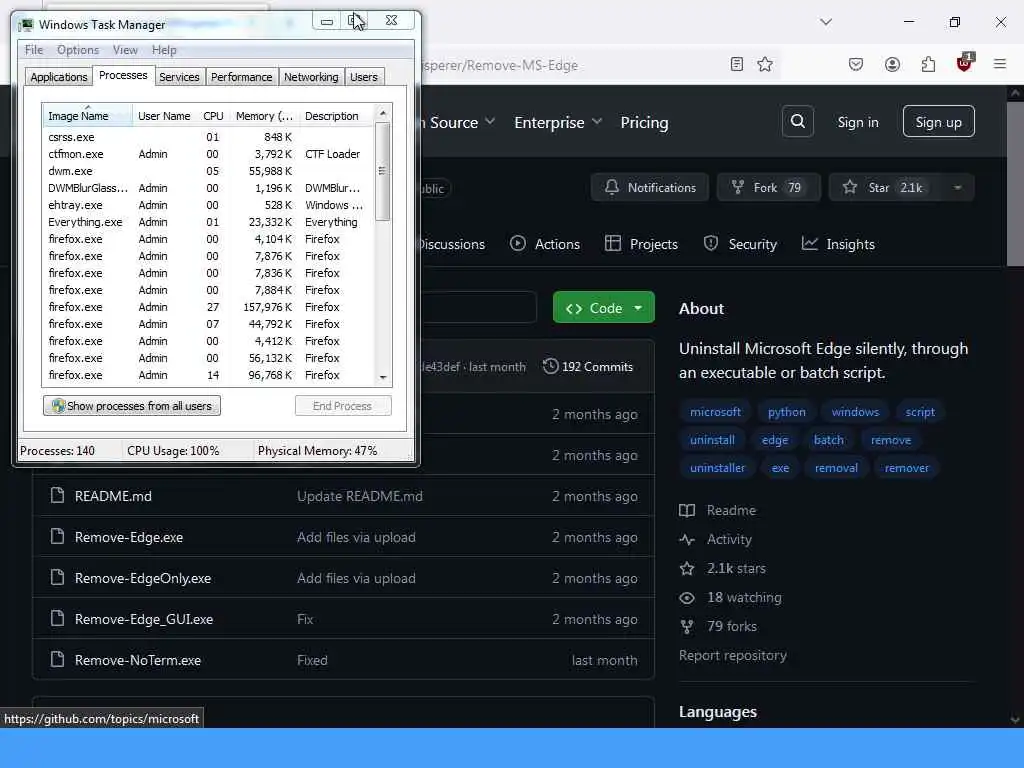The image size is (1024, 768).
Task: Click the GitHub search magnifier icon
Action: pyautogui.click(x=797, y=121)
